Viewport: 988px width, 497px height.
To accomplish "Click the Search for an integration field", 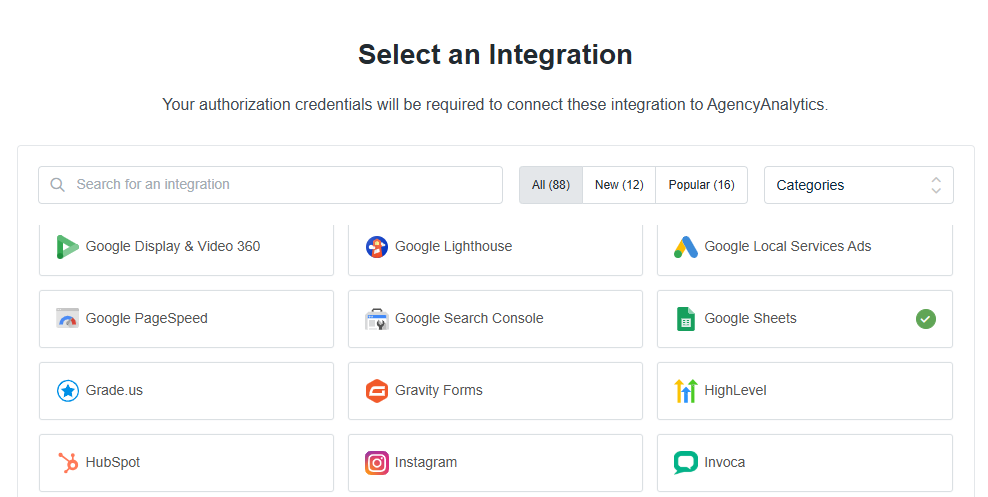I will click(270, 185).
